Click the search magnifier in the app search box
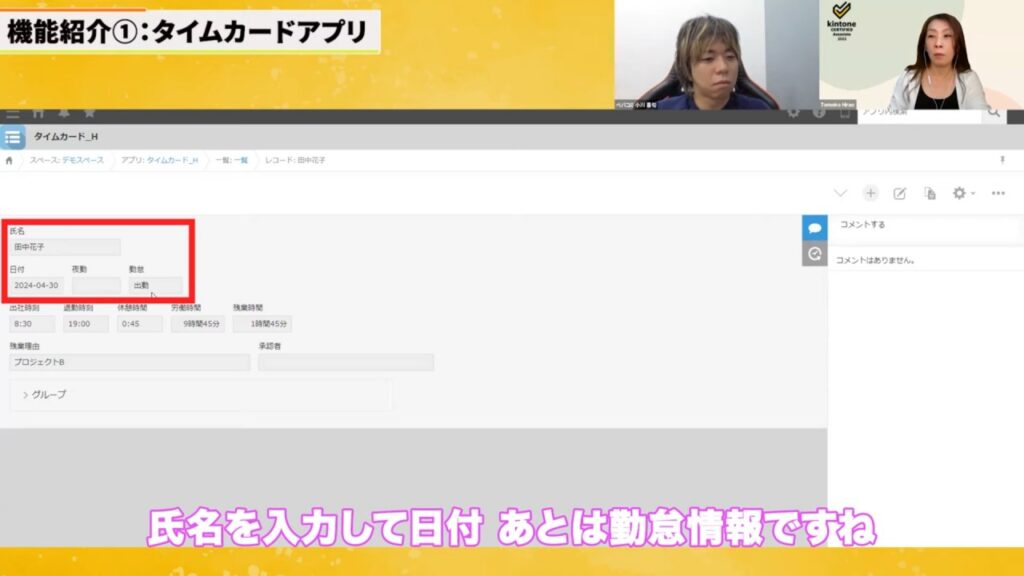This screenshot has width=1024, height=576. (993, 113)
